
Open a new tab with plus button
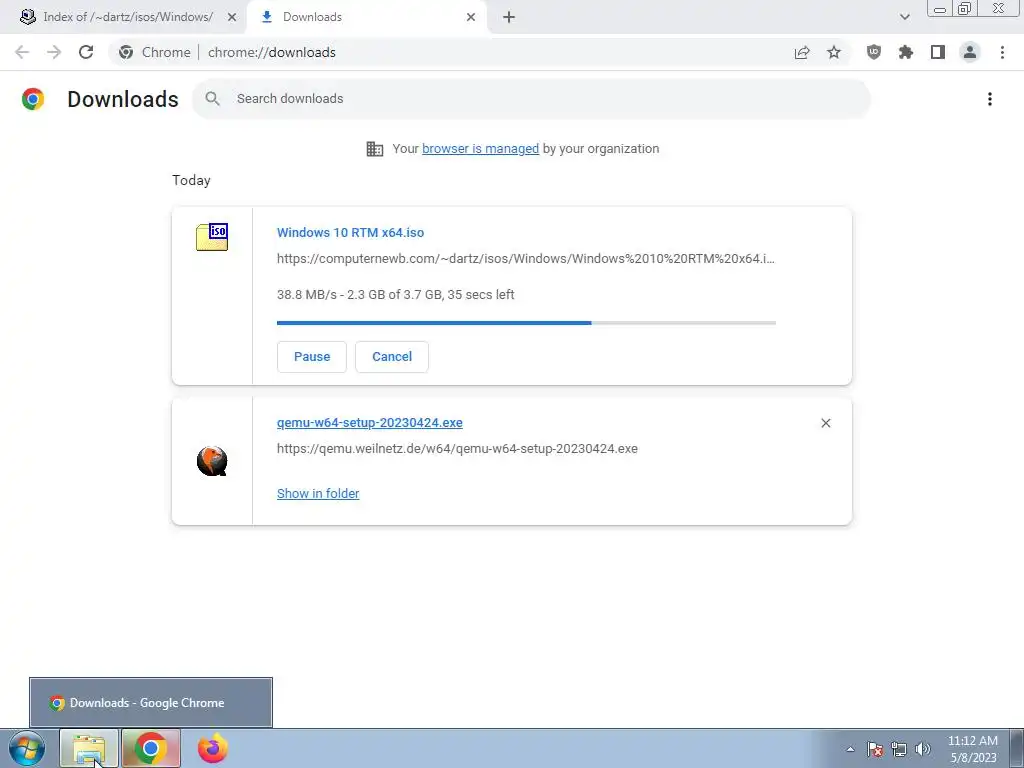[509, 17]
